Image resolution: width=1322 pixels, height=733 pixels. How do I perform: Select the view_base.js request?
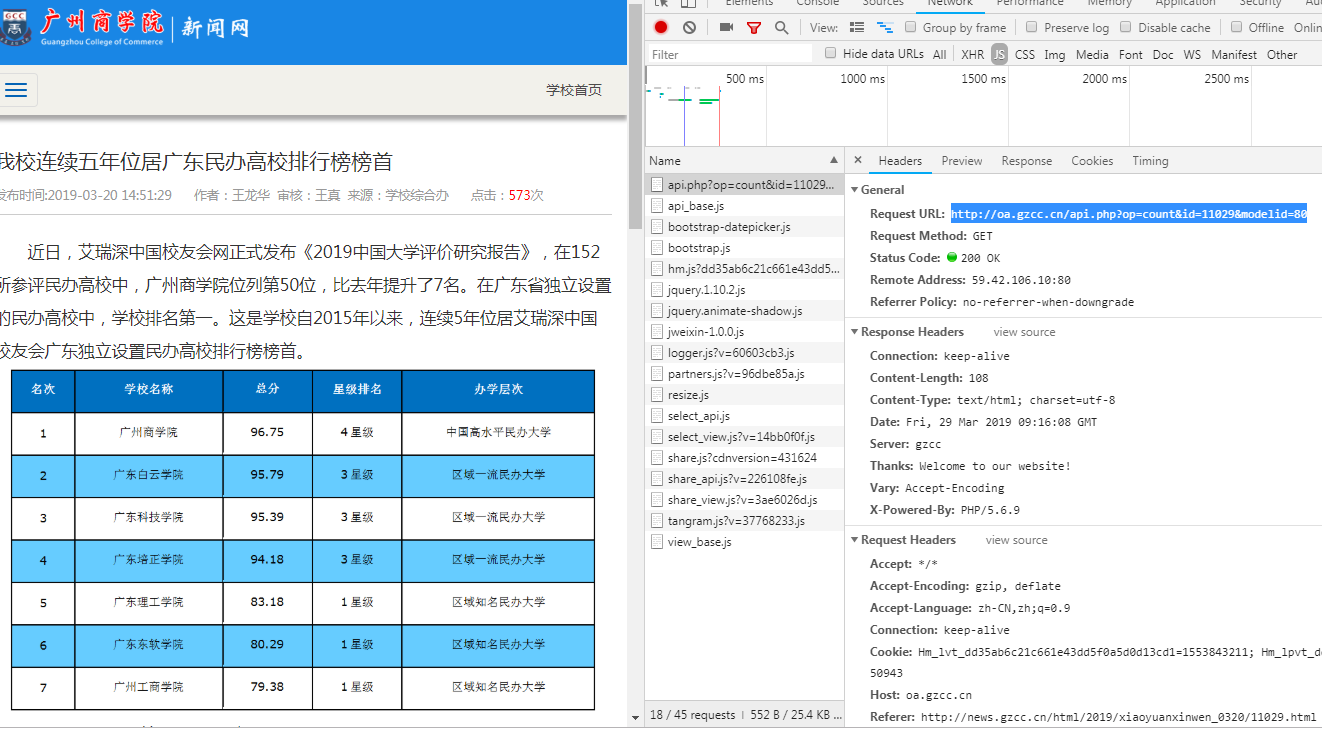click(x=745, y=542)
